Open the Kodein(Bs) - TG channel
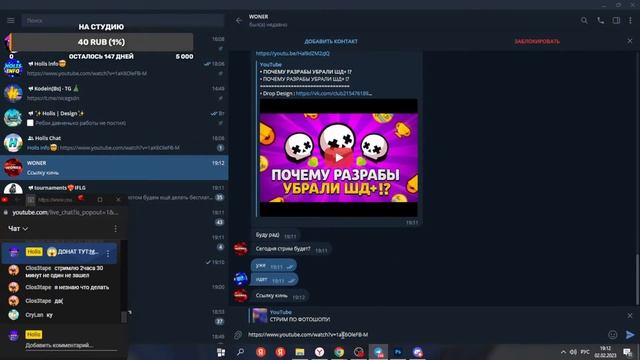The width and height of the screenshot is (640, 360). pyautogui.click(x=114, y=93)
